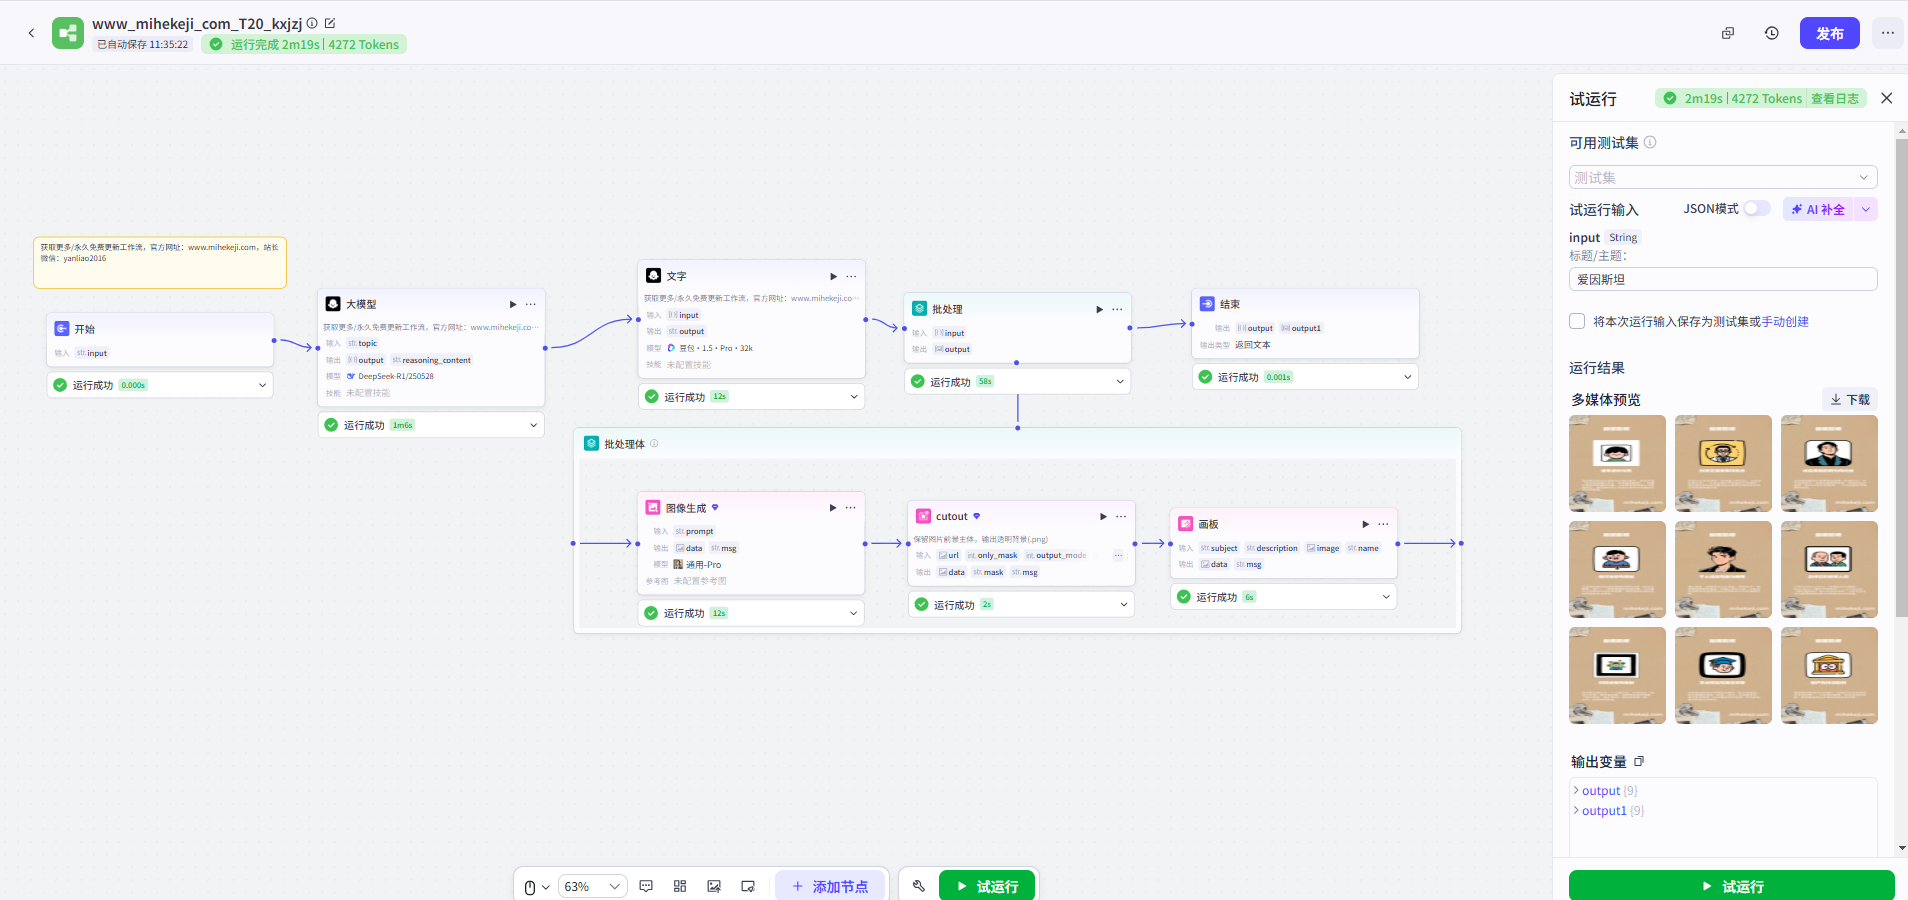This screenshot has height=900, width=1908.
Task: Open the more options menu on 文字 node
Action: tap(851, 276)
